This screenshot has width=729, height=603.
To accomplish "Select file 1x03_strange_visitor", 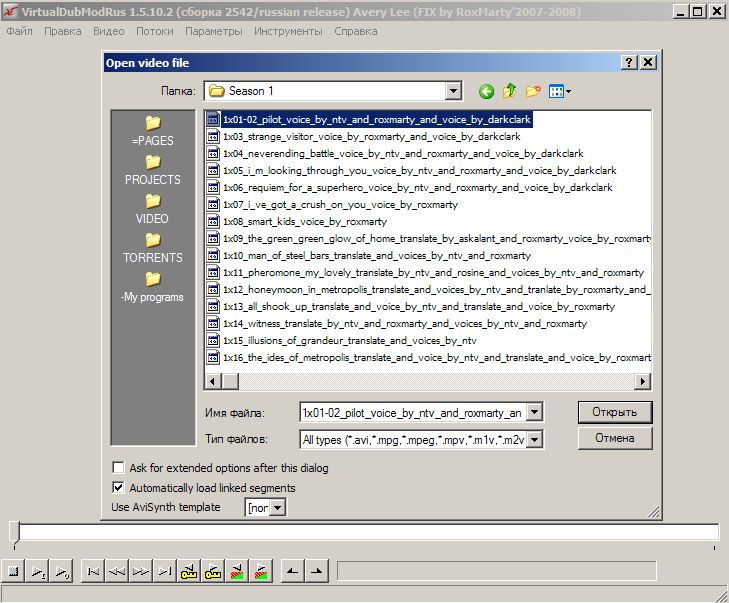I will pyautogui.click(x=371, y=136).
